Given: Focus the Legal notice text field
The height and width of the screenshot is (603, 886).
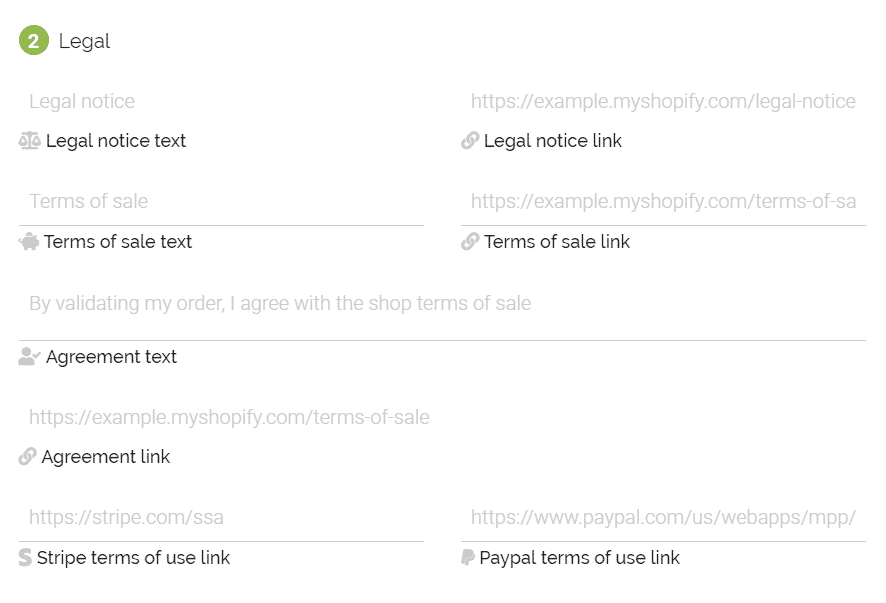Looking at the screenshot, I should [x=222, y=102].
